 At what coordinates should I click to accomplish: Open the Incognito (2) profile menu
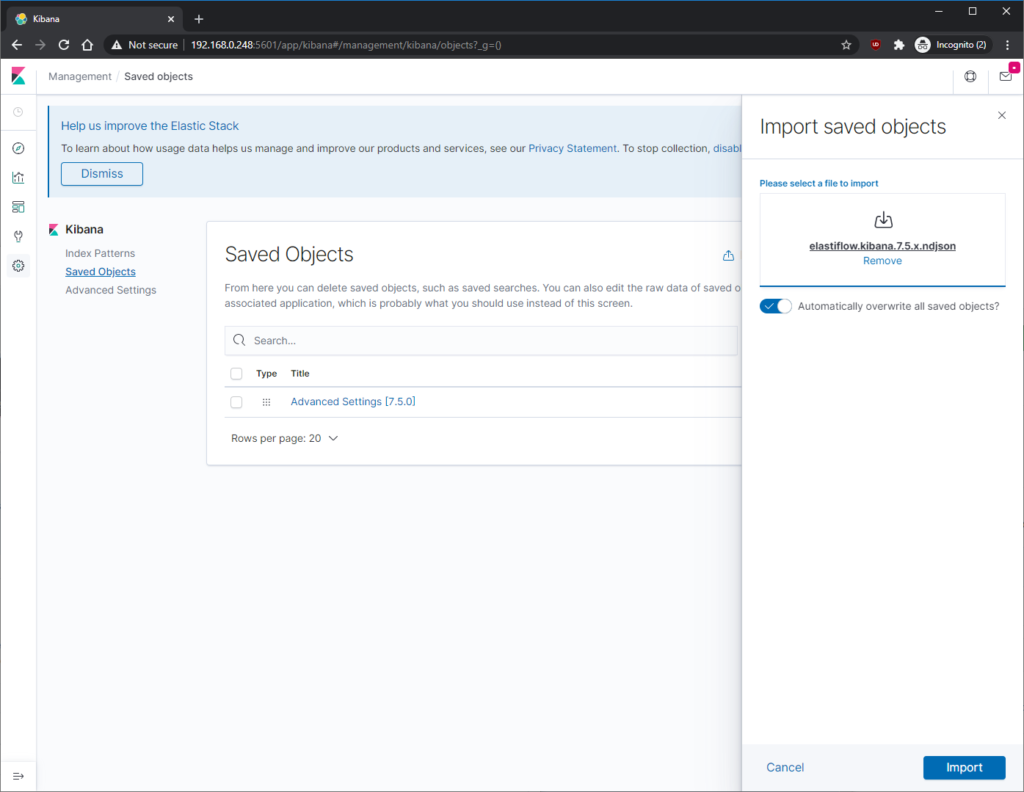[x=951, y=45]
